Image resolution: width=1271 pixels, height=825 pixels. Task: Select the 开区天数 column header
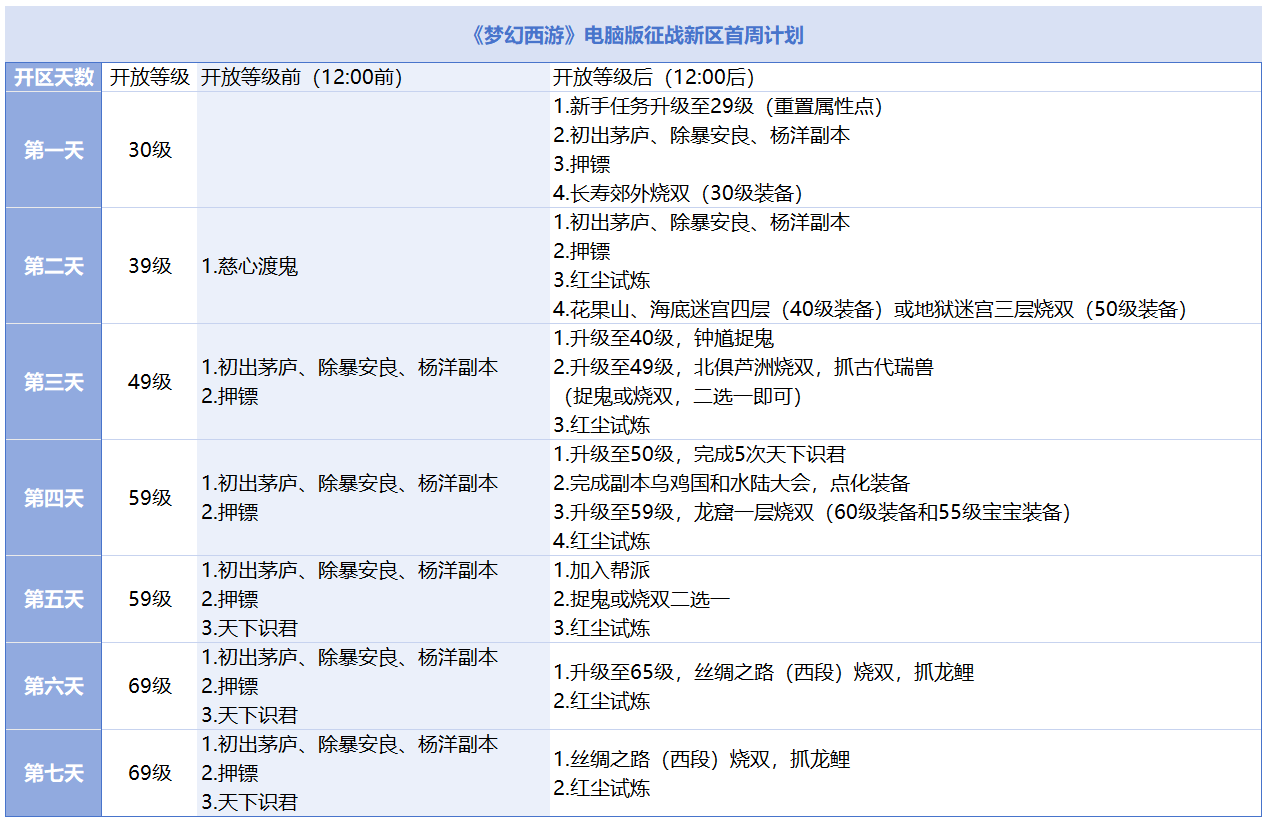[x=53, y=77]
